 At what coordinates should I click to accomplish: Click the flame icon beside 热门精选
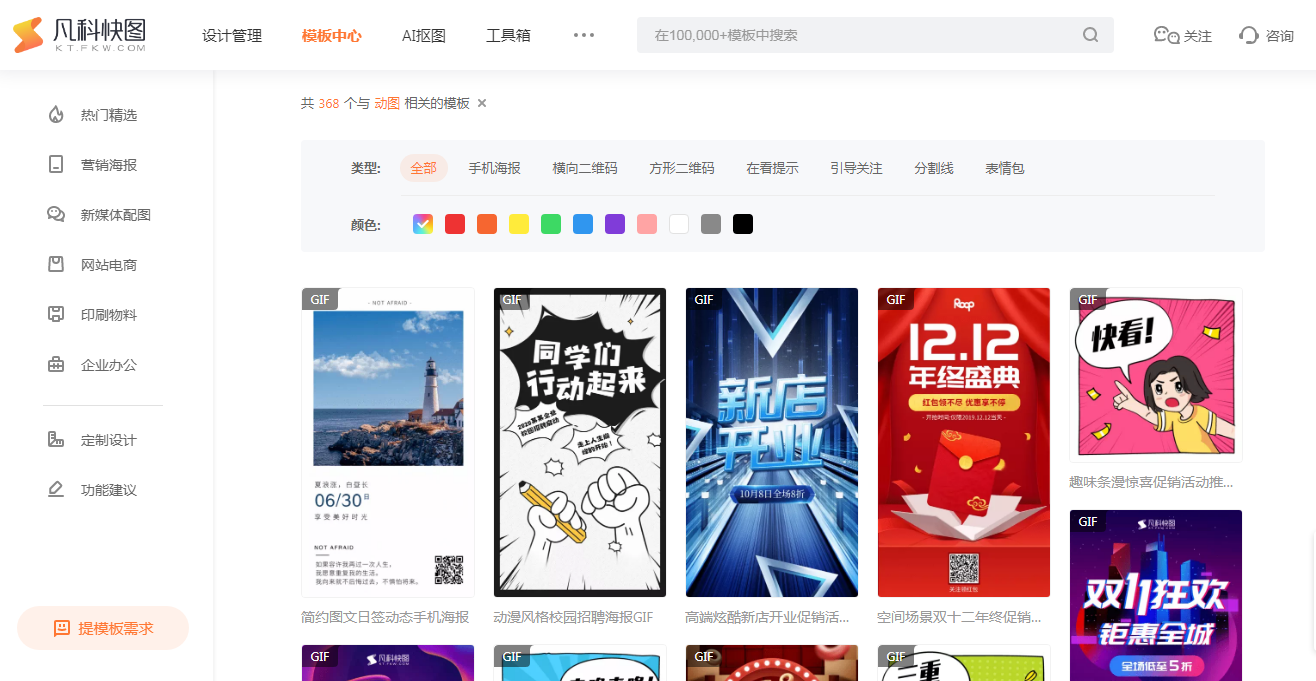pyautogui.click(x=56, y=114)
